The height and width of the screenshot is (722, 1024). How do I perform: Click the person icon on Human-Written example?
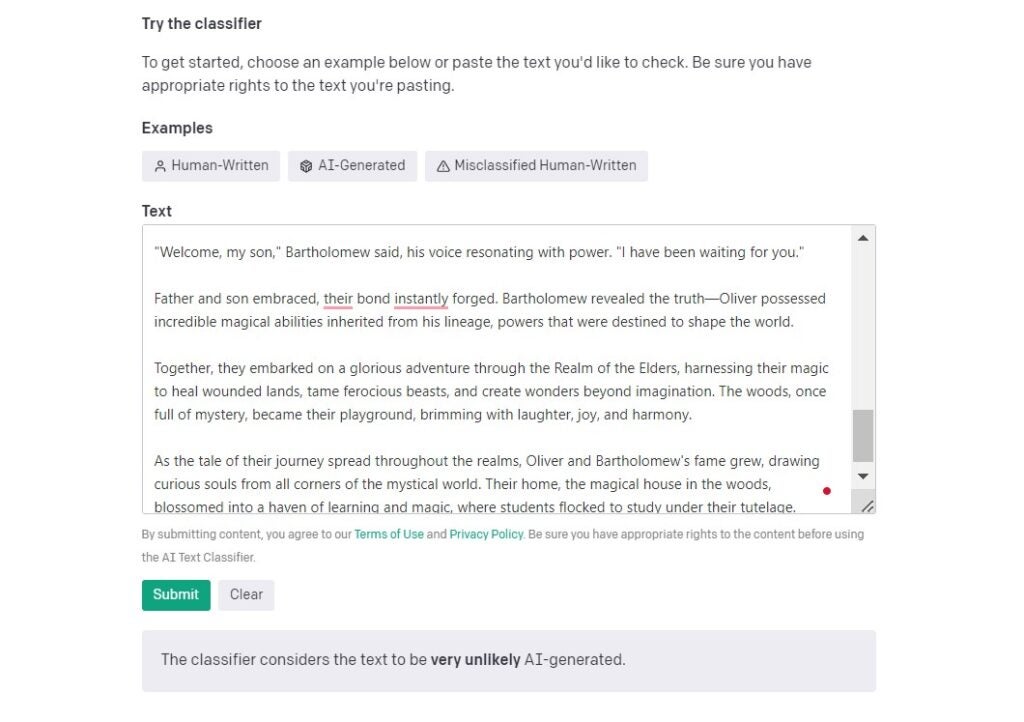[161, 166]
